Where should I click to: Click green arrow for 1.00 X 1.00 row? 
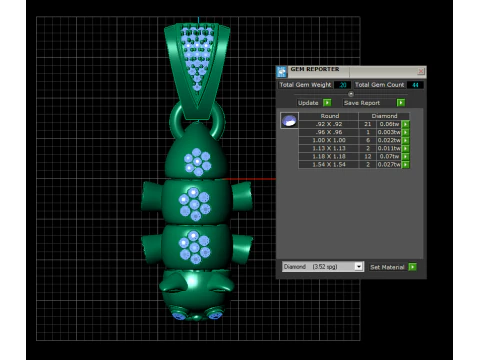click(406, 140)
